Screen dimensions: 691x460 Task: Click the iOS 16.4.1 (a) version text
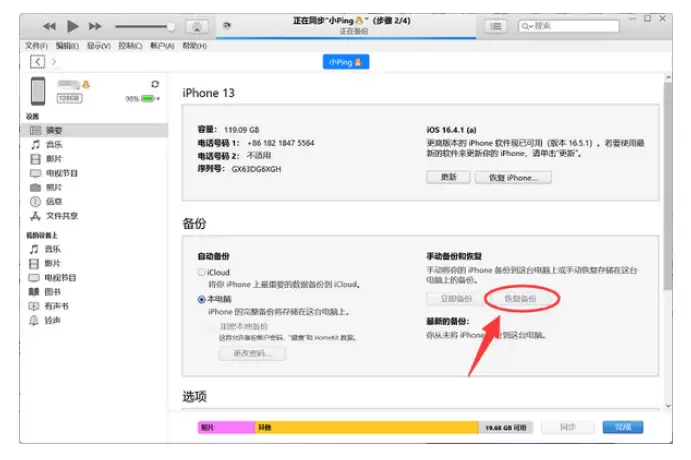(x=451, y=130)
